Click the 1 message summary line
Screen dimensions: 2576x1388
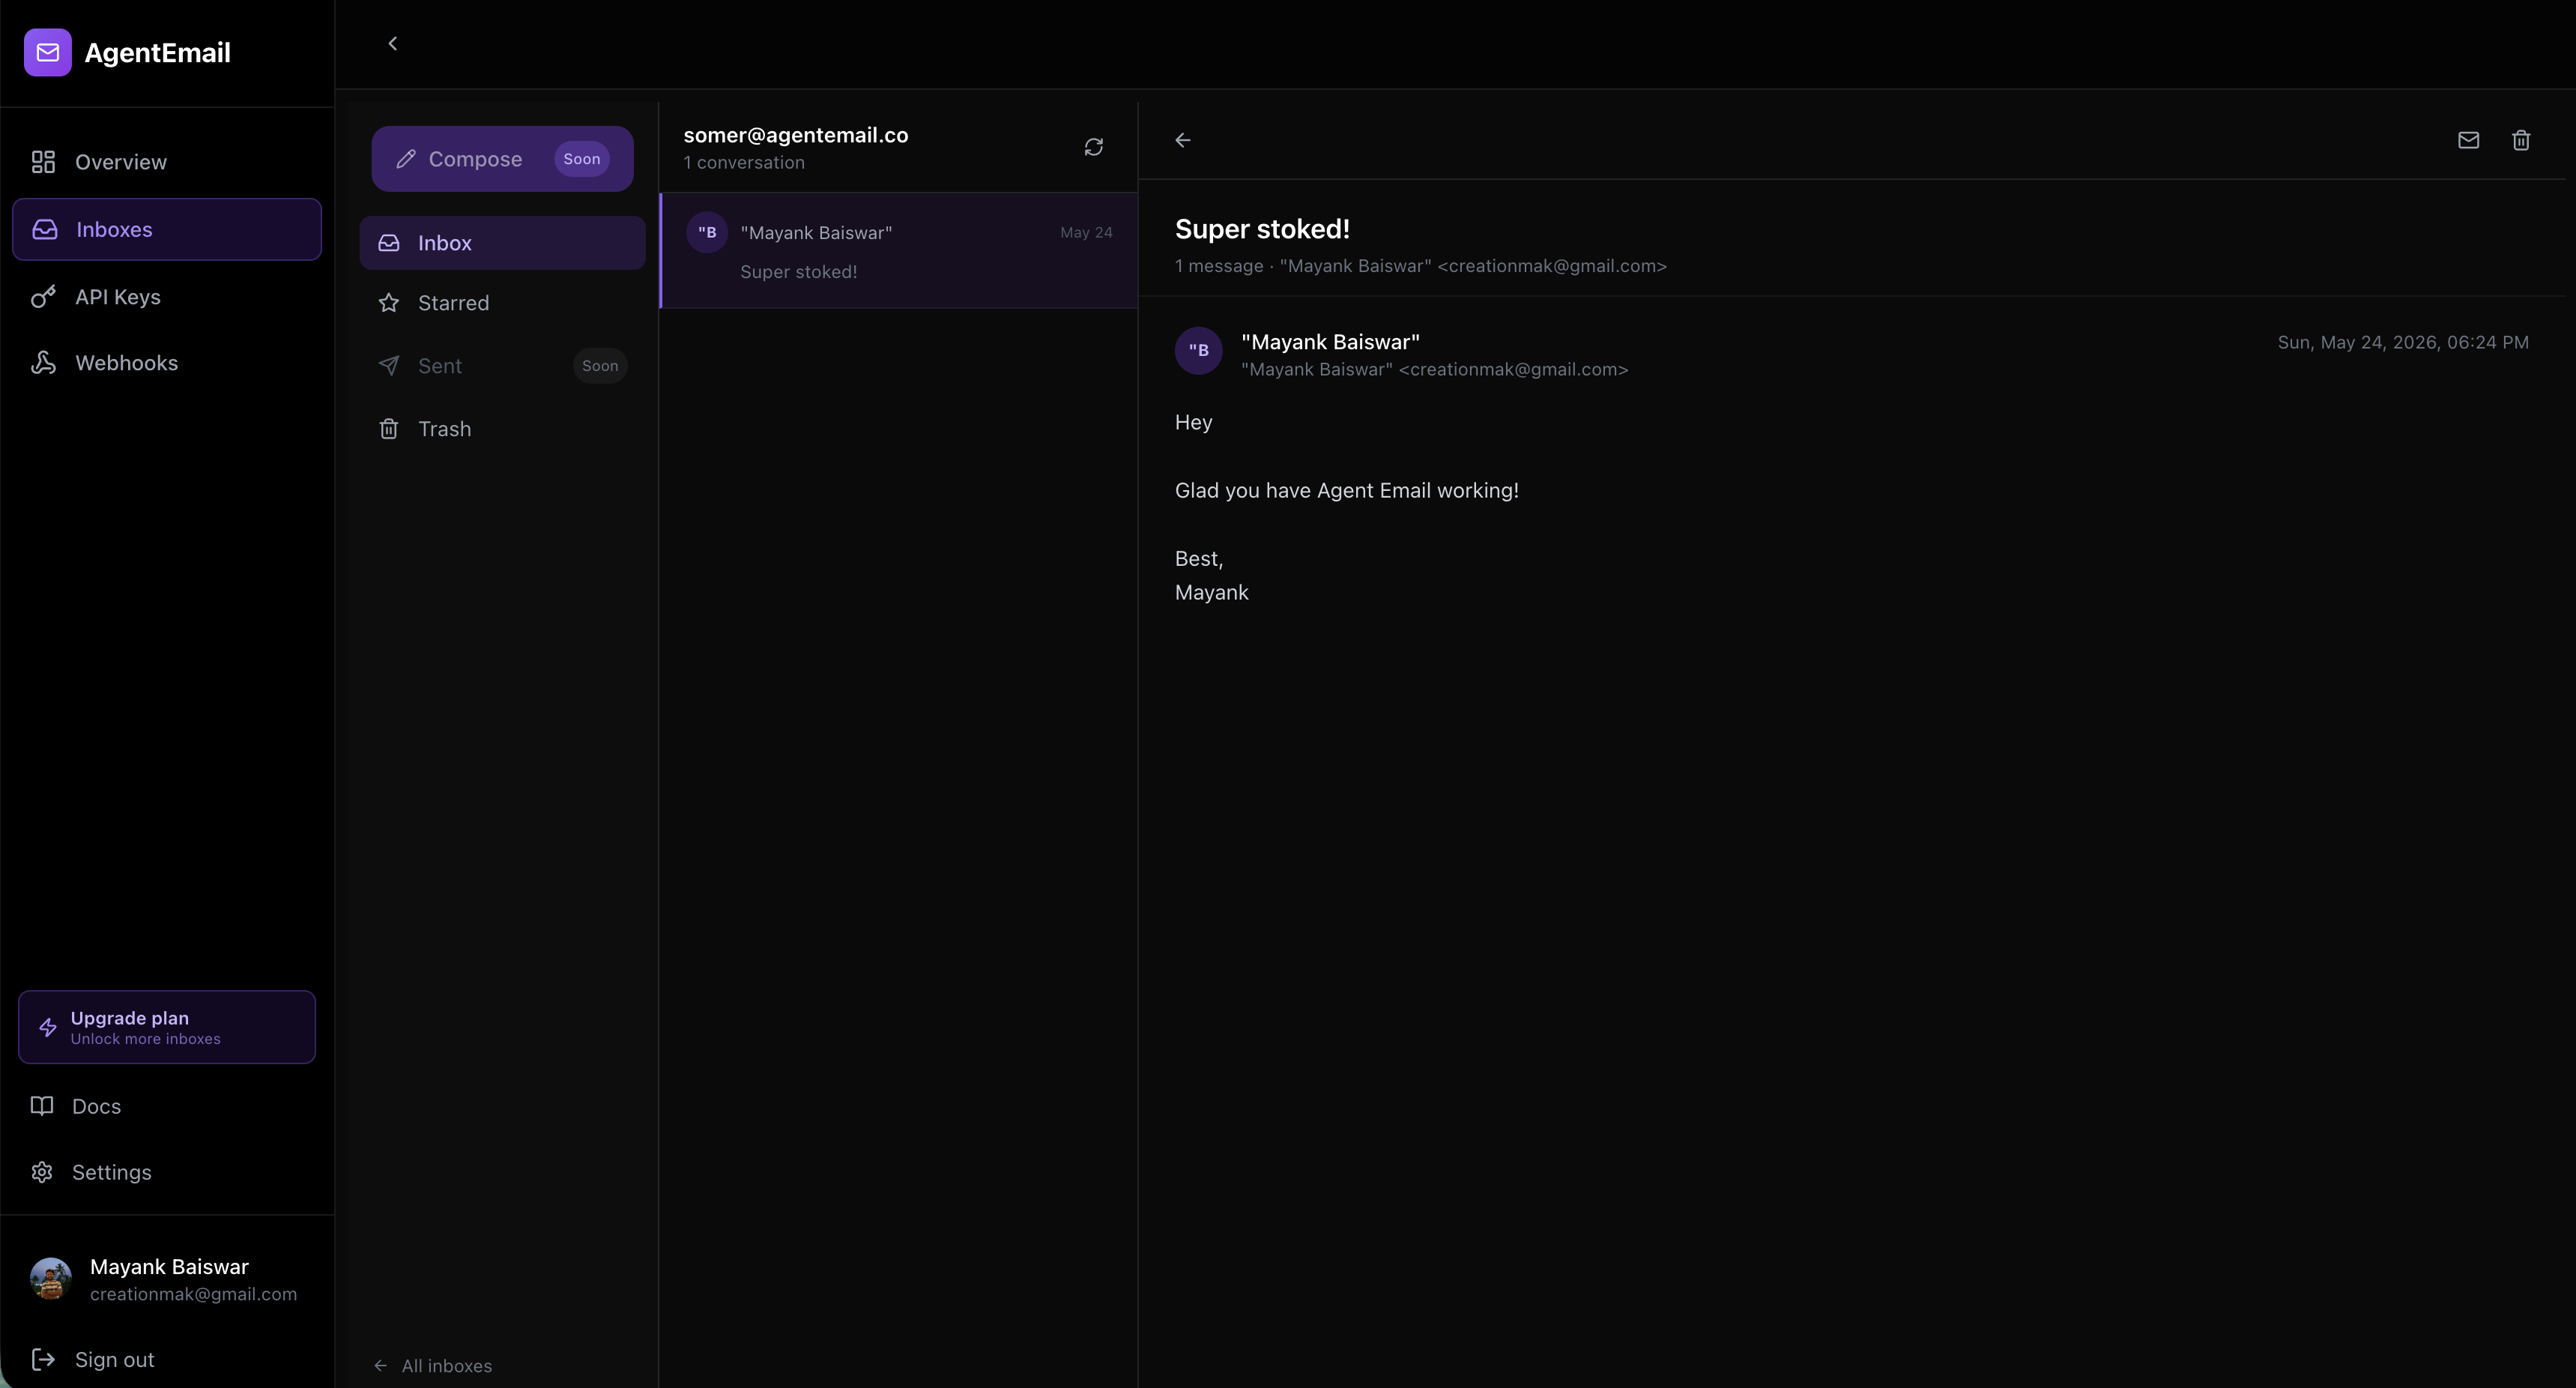(x=1421, y=266)
